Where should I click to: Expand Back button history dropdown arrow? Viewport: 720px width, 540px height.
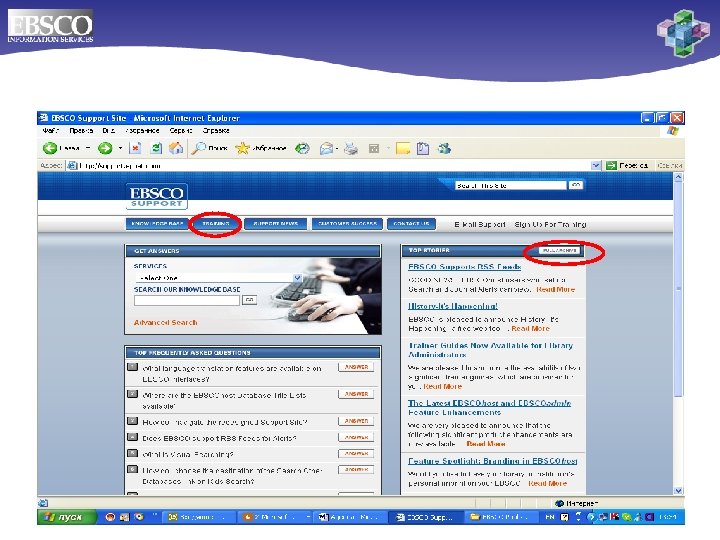point(88,148)
